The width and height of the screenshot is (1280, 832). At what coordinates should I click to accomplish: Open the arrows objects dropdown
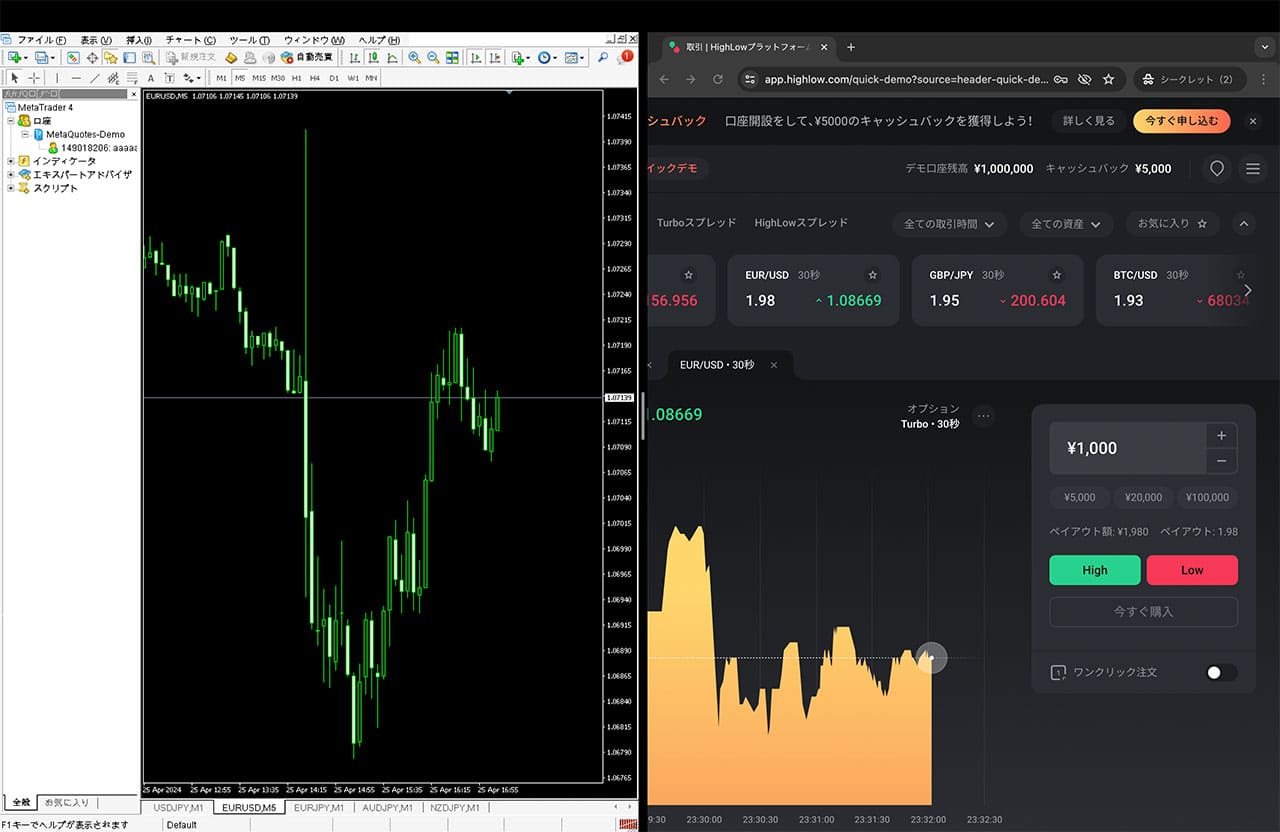click(191, 77)
